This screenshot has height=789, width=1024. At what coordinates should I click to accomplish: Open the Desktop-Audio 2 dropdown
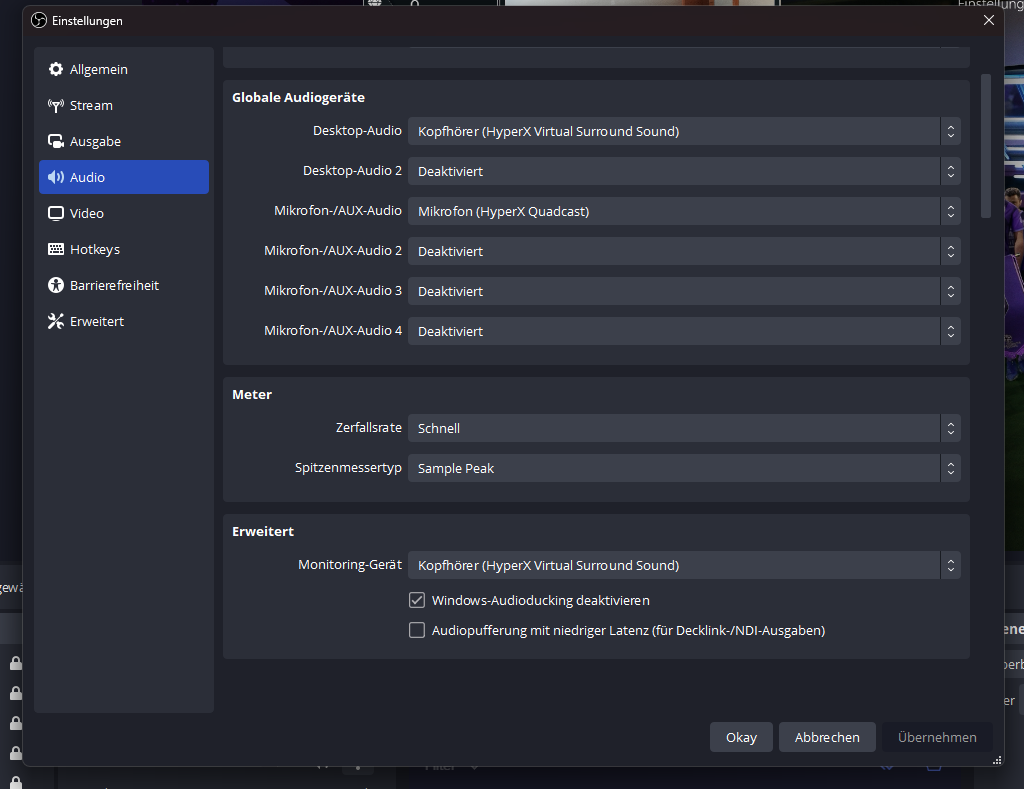coord(684,171)
